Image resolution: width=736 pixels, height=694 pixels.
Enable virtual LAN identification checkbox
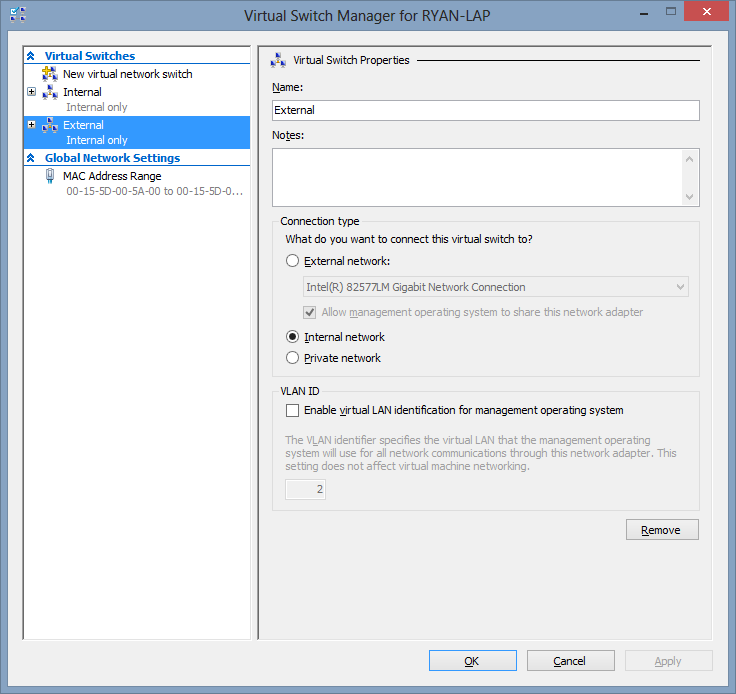tap(292, 410)
